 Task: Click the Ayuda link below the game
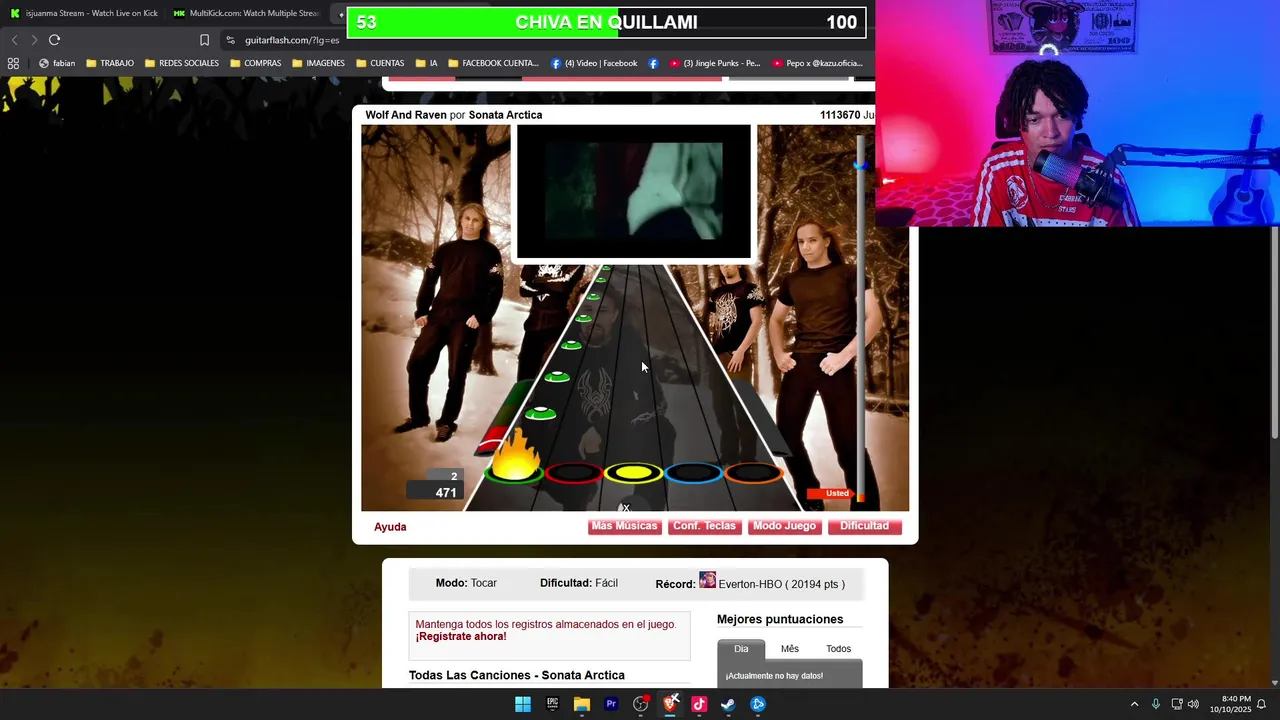click(x=390, y=527)
